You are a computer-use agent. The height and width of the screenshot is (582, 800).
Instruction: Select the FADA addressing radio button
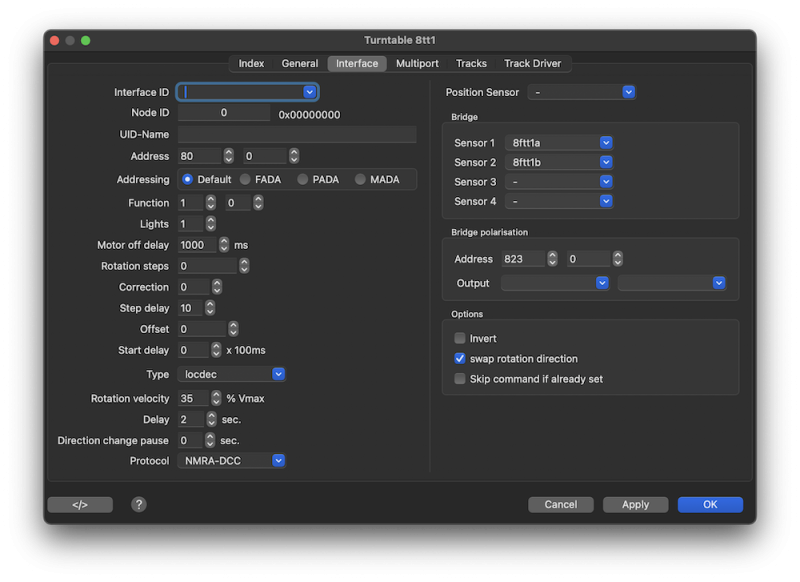pos(245,180)
